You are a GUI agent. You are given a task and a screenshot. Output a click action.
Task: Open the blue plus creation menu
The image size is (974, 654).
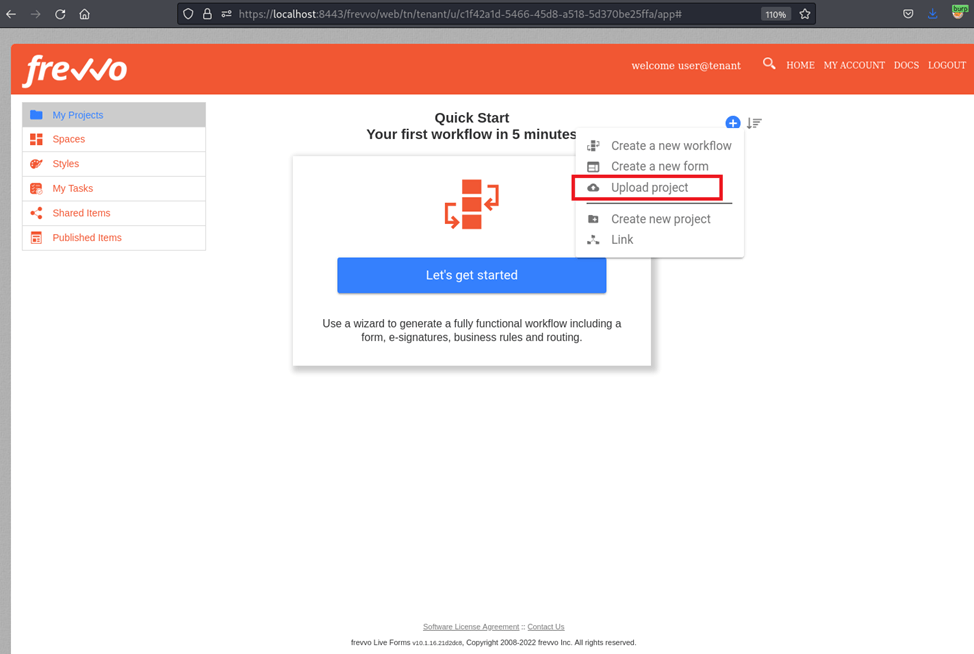click(x=733, y=122)
